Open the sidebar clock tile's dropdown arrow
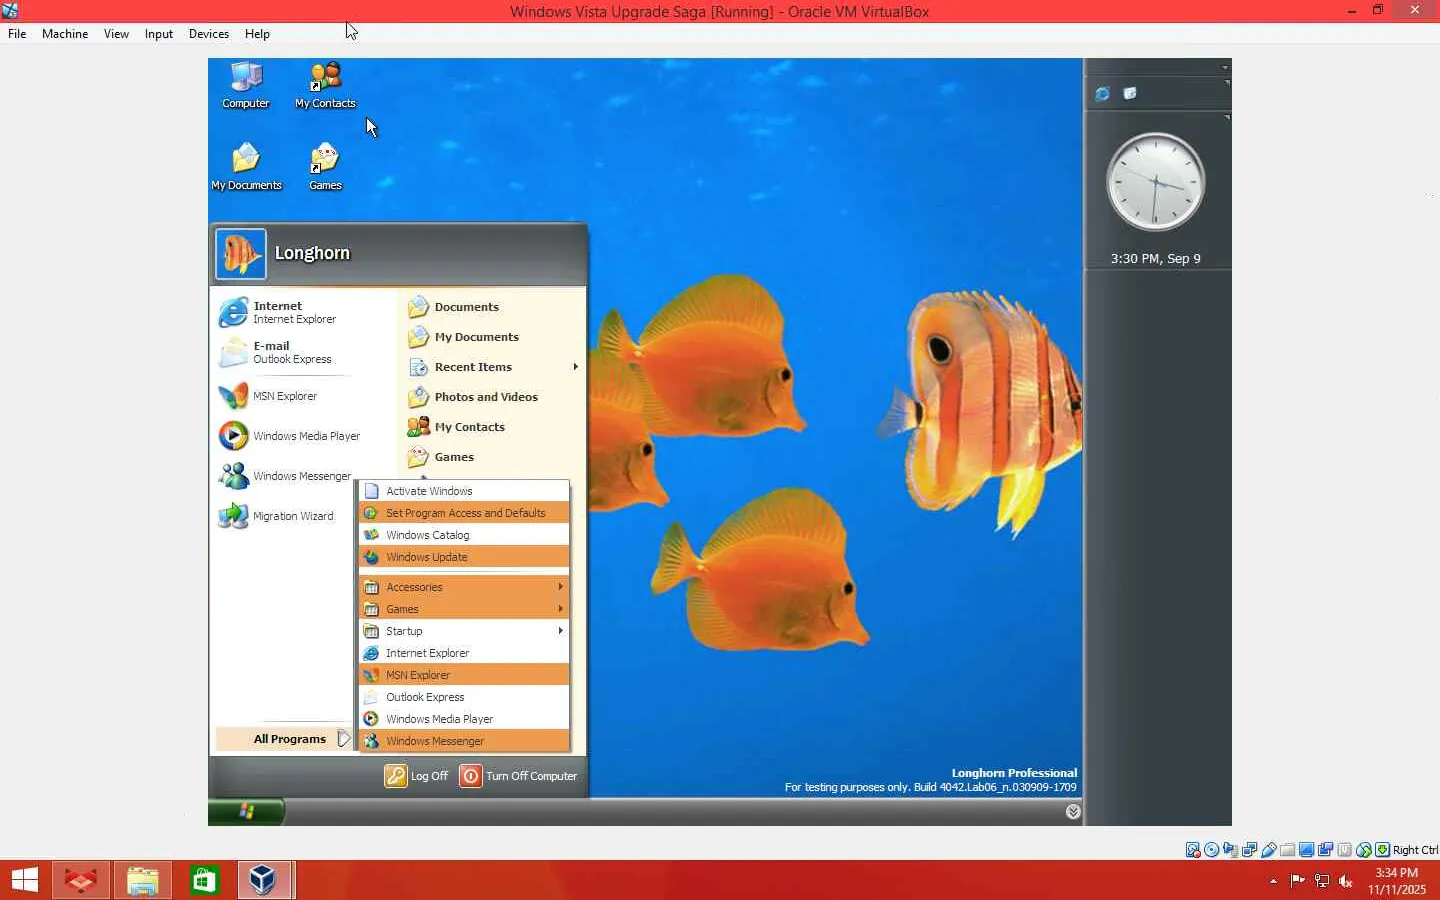1440x900 pixels. tap(1226, 118)
